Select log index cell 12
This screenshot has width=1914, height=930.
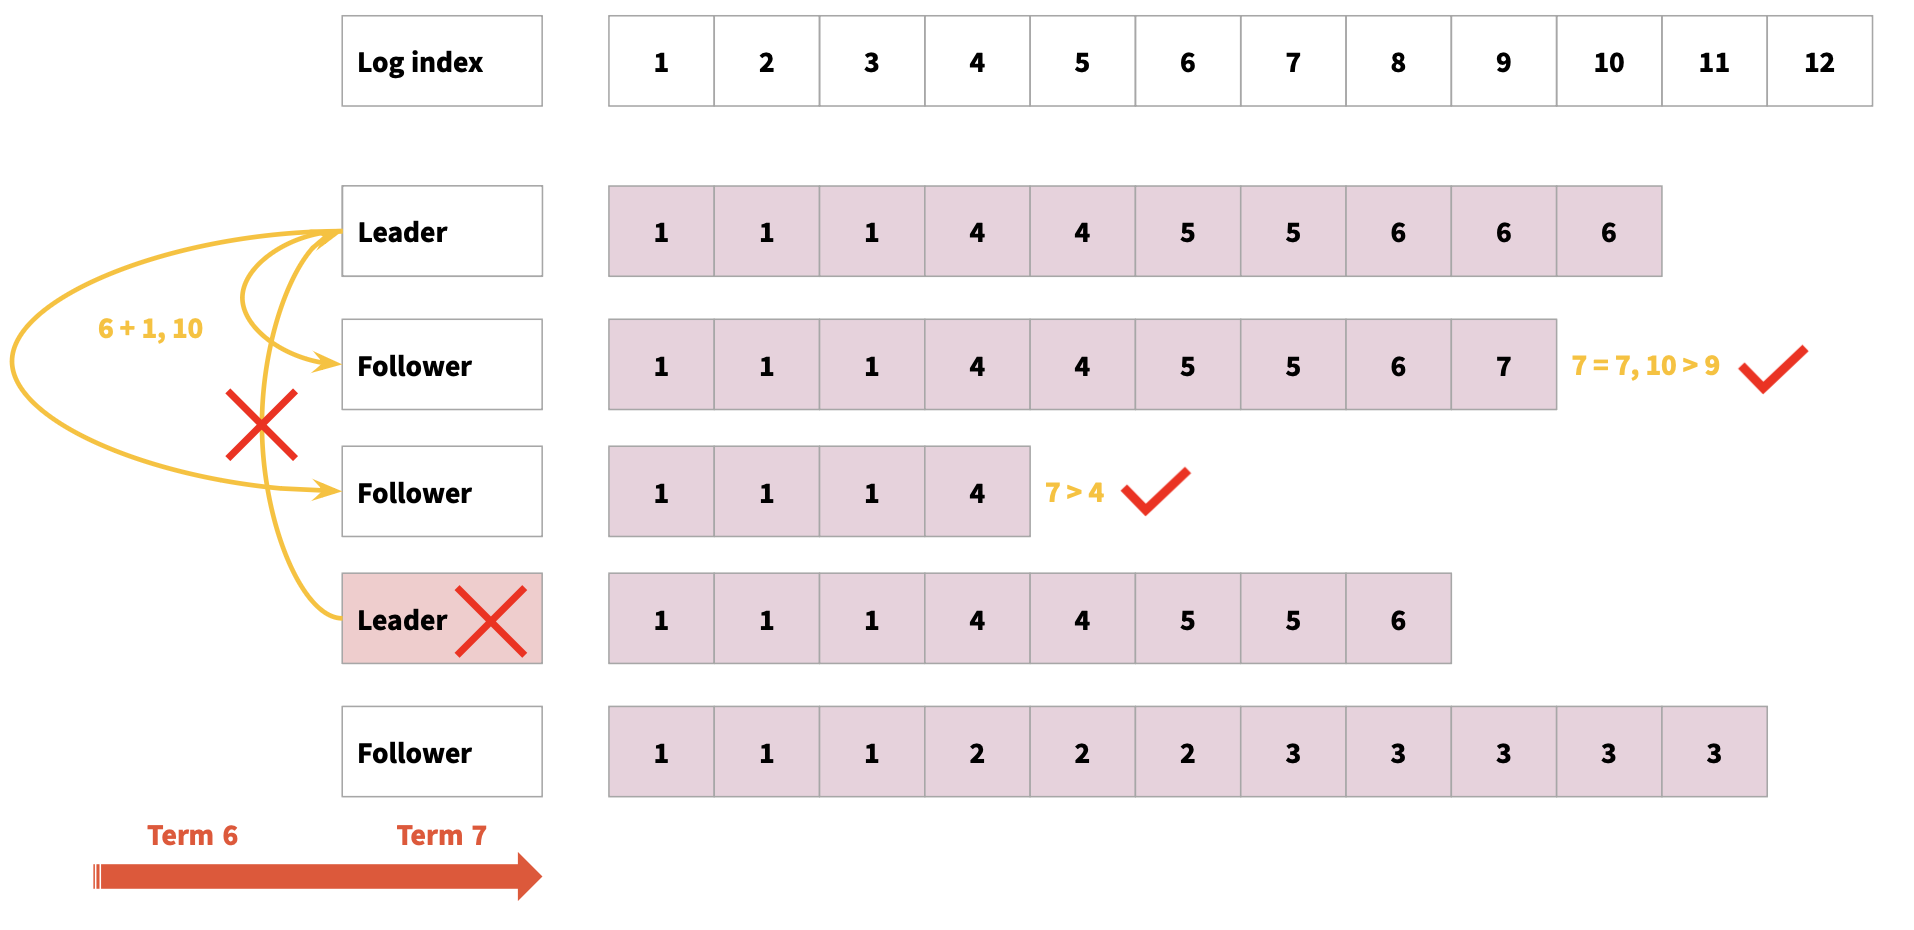(x=1818, y=61)
